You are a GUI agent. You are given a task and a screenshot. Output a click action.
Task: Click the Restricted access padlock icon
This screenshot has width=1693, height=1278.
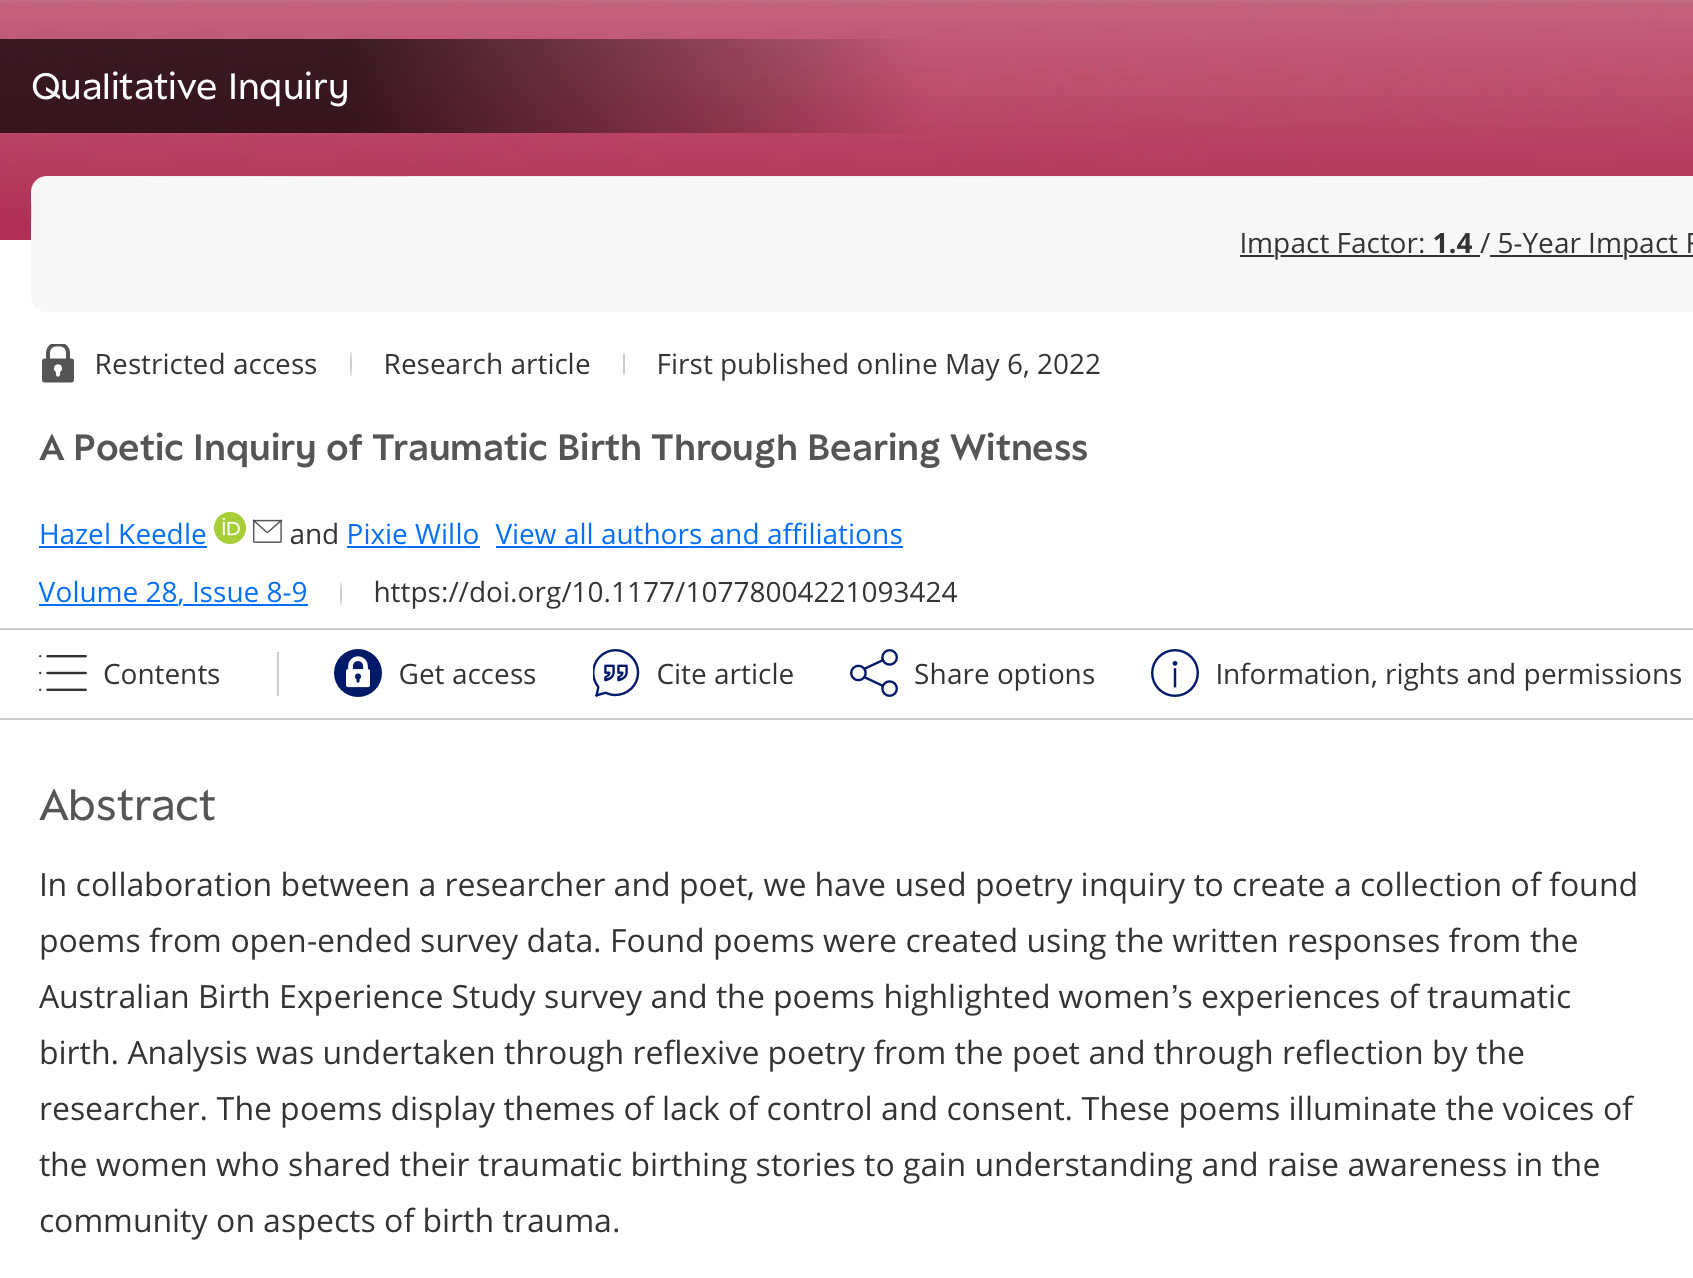point(58,364)
